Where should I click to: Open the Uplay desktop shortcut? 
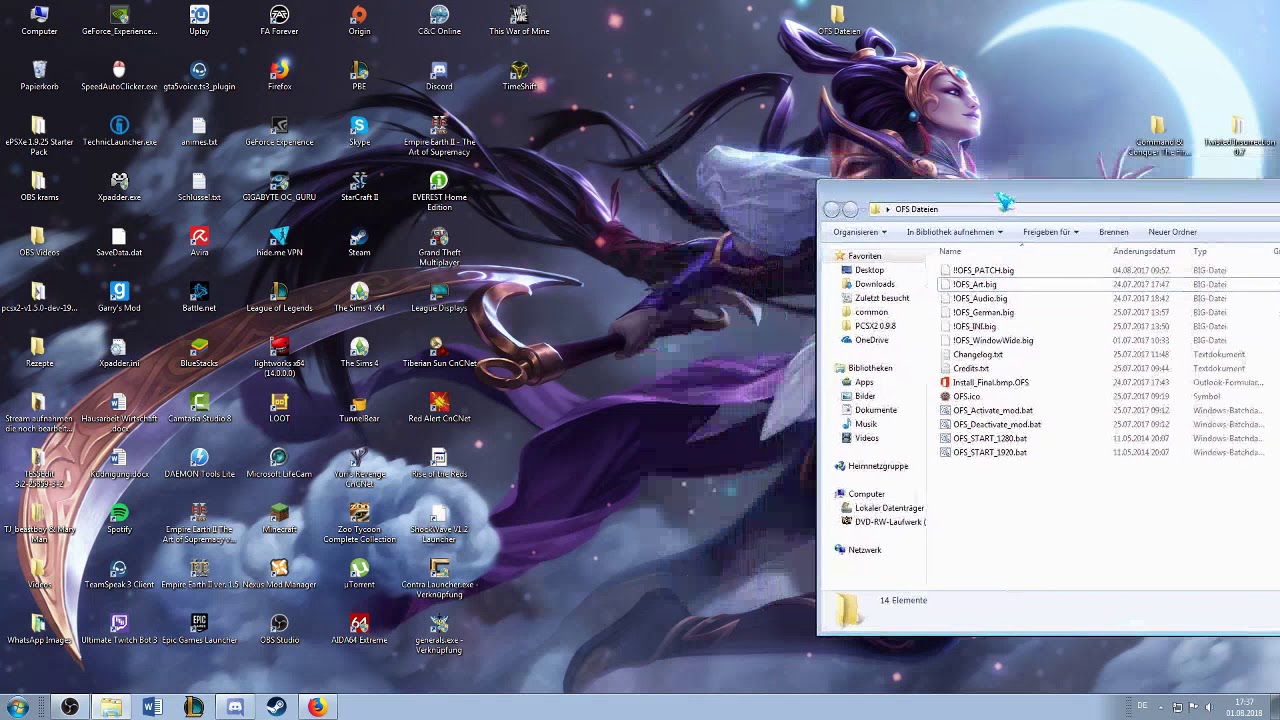[x=199, y=20]
